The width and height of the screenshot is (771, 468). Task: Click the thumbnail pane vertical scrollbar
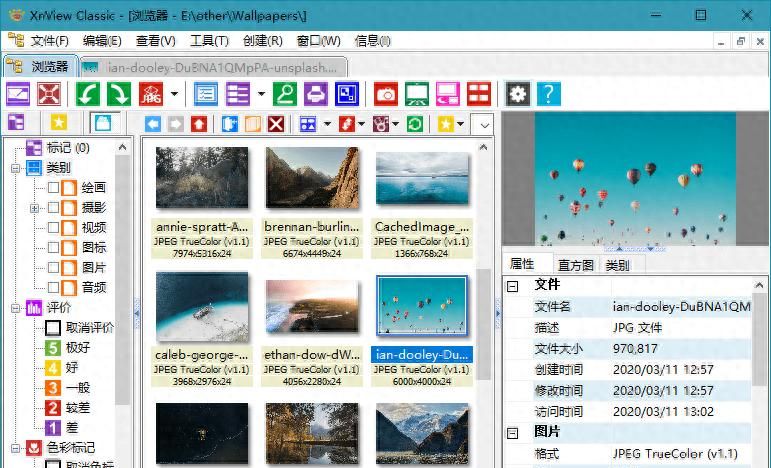(x=484, y=324)
